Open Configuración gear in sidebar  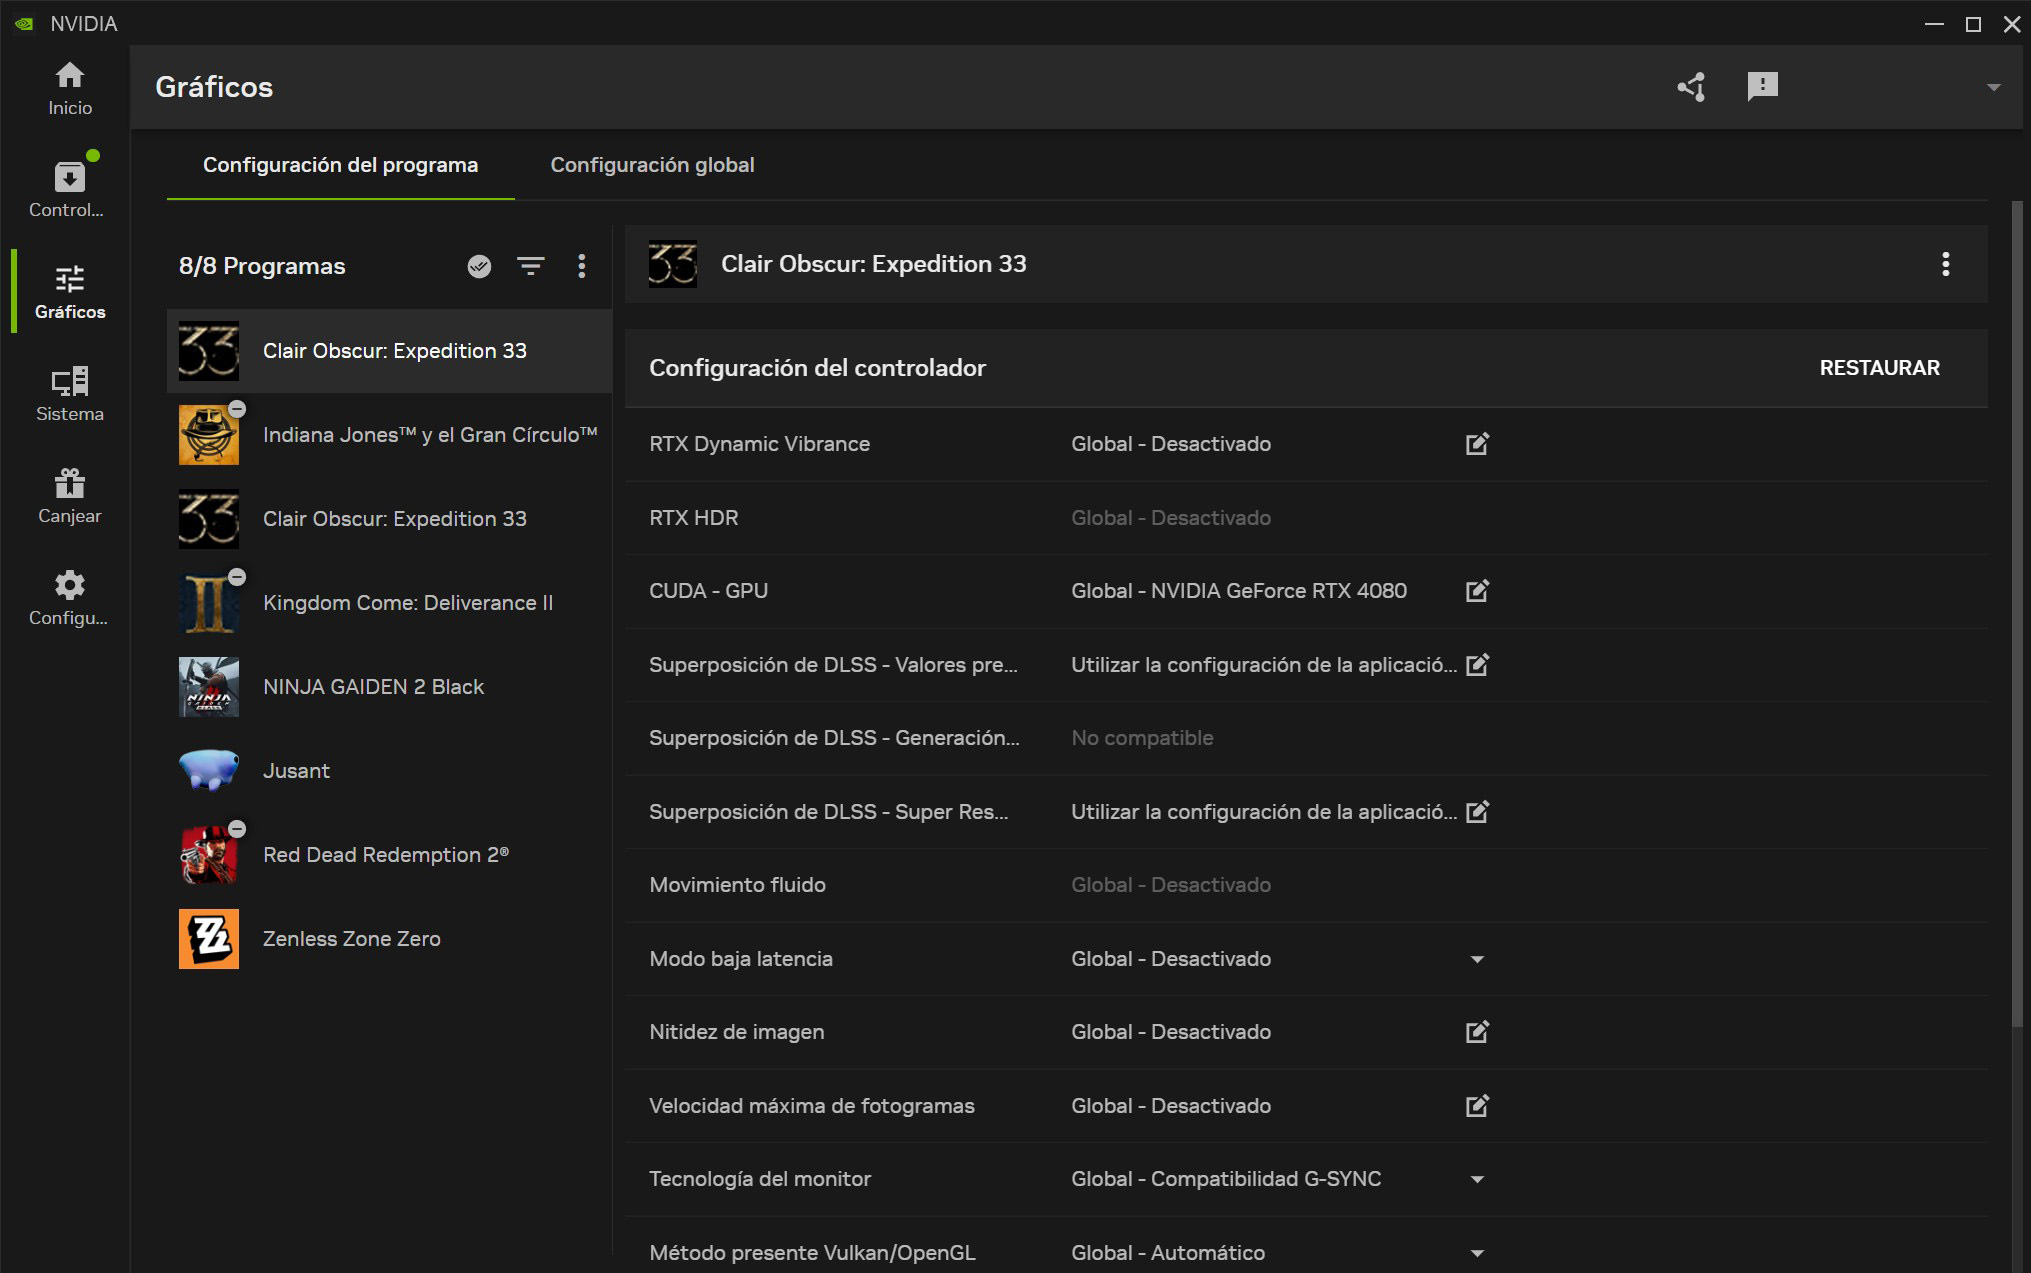(x=69, y=598)
